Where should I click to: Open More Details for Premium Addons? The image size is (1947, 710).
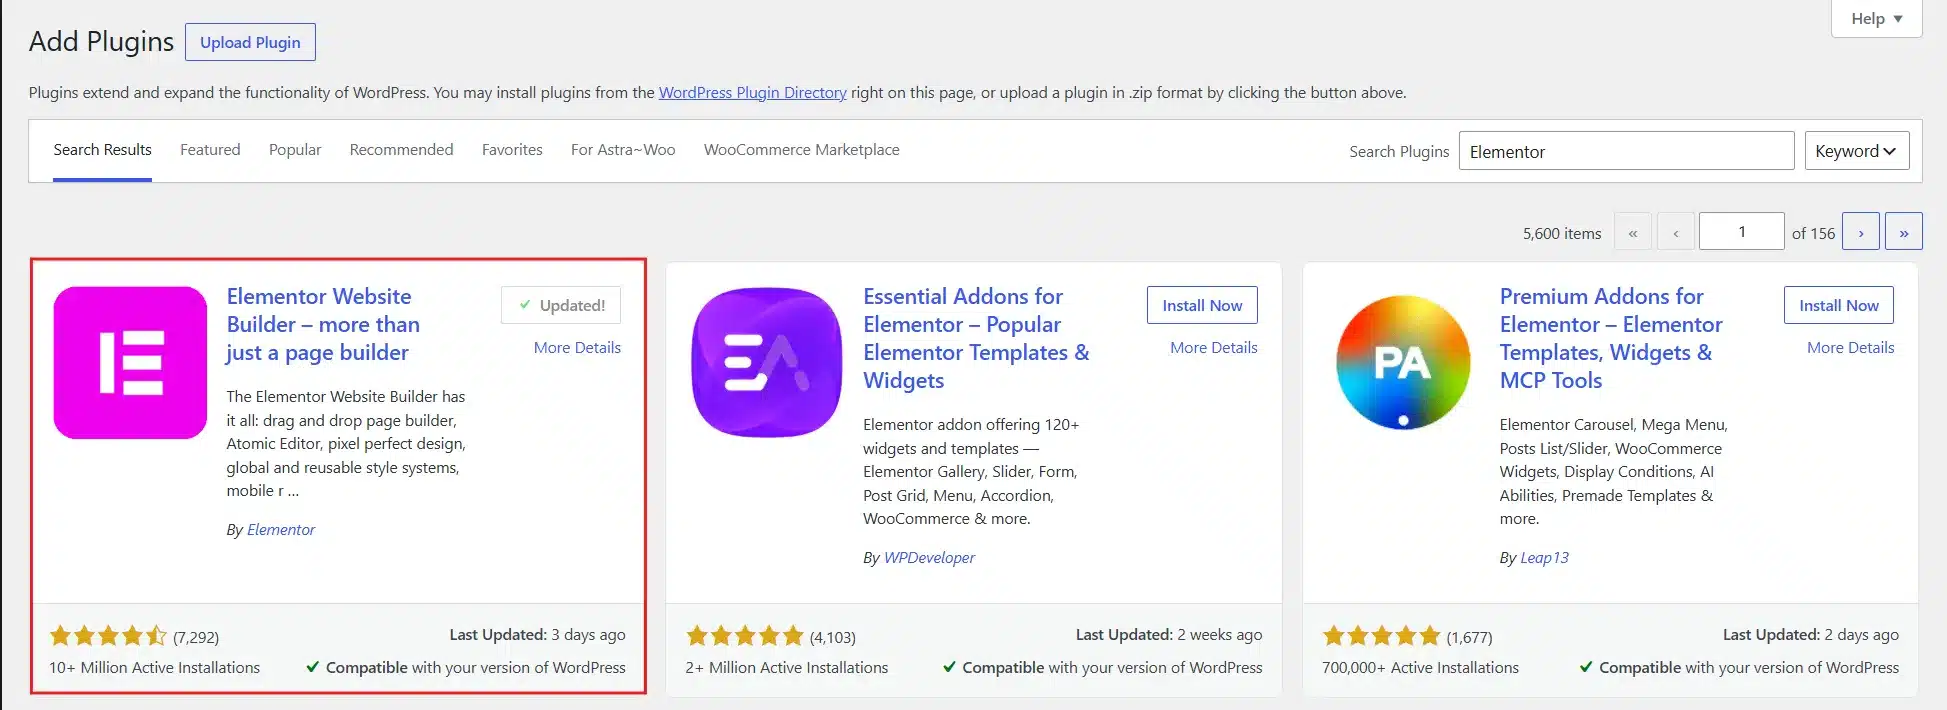click(1850, 348)
